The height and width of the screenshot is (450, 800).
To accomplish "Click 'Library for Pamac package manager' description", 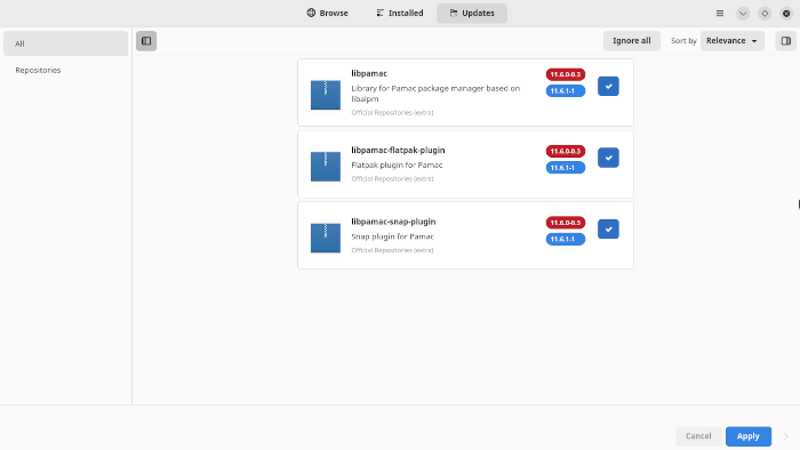I will coord(436,93).
